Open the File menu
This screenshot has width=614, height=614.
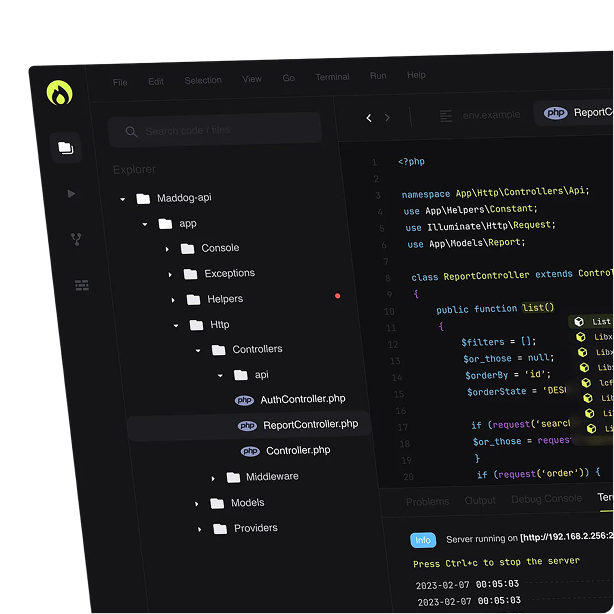click(120, 82)
